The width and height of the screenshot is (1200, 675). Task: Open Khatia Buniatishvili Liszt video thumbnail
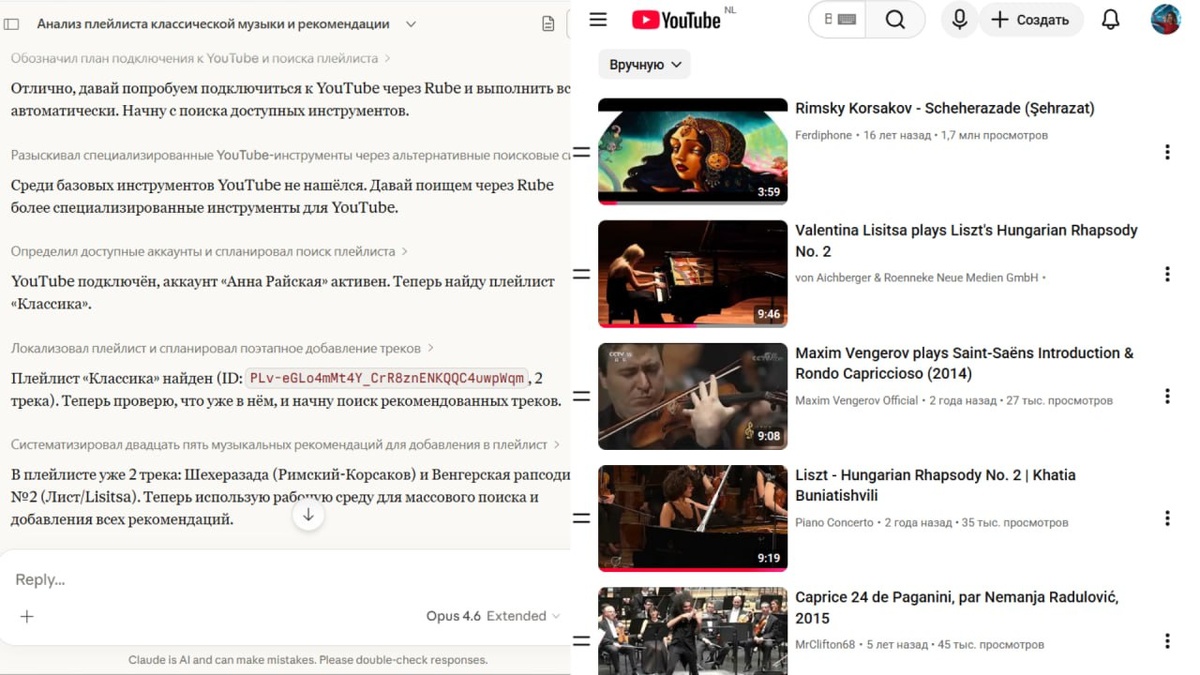pos(693,518)
